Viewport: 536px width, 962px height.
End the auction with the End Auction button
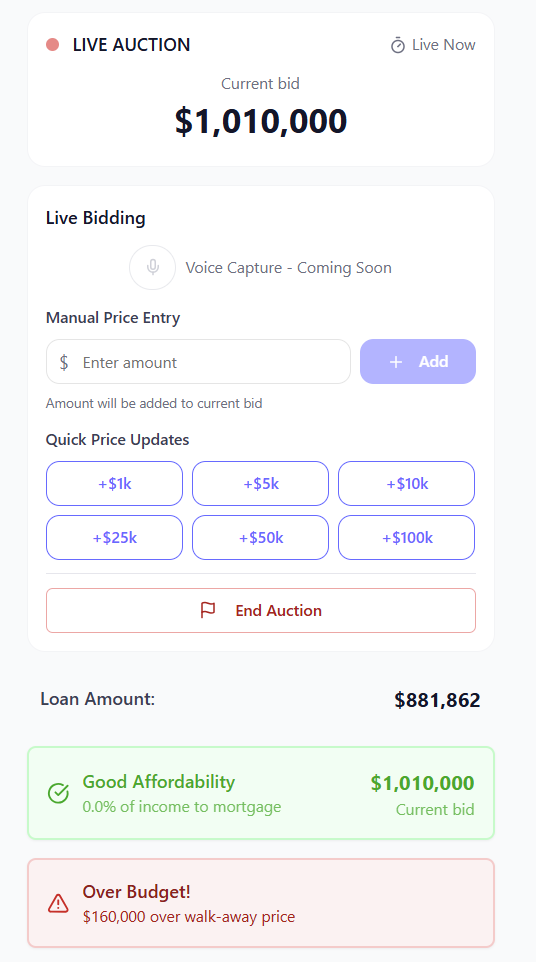point(261,610)
